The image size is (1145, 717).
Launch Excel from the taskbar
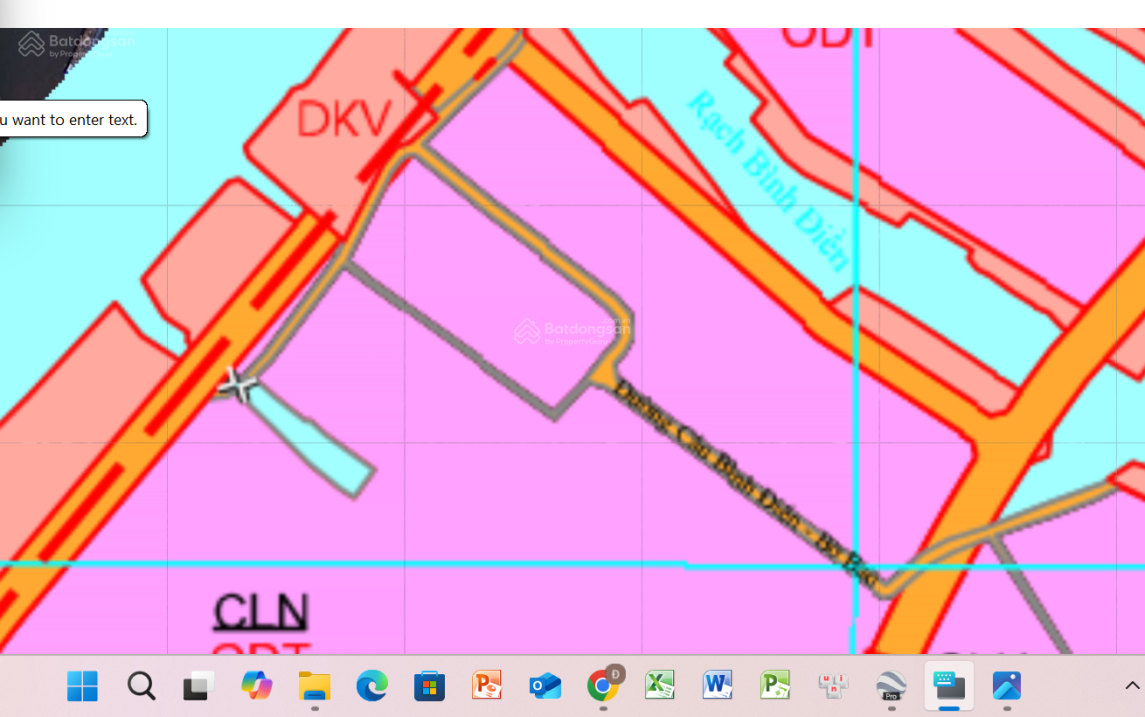coord(660,686)
